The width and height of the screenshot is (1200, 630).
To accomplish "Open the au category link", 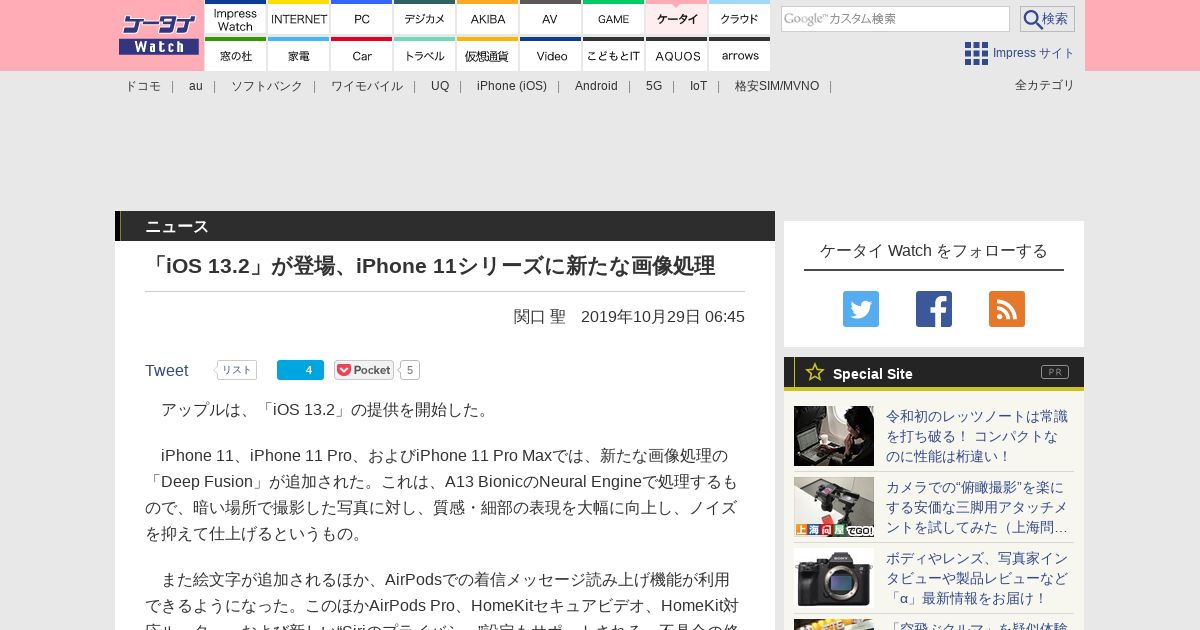I will click(x=196, y=86).
